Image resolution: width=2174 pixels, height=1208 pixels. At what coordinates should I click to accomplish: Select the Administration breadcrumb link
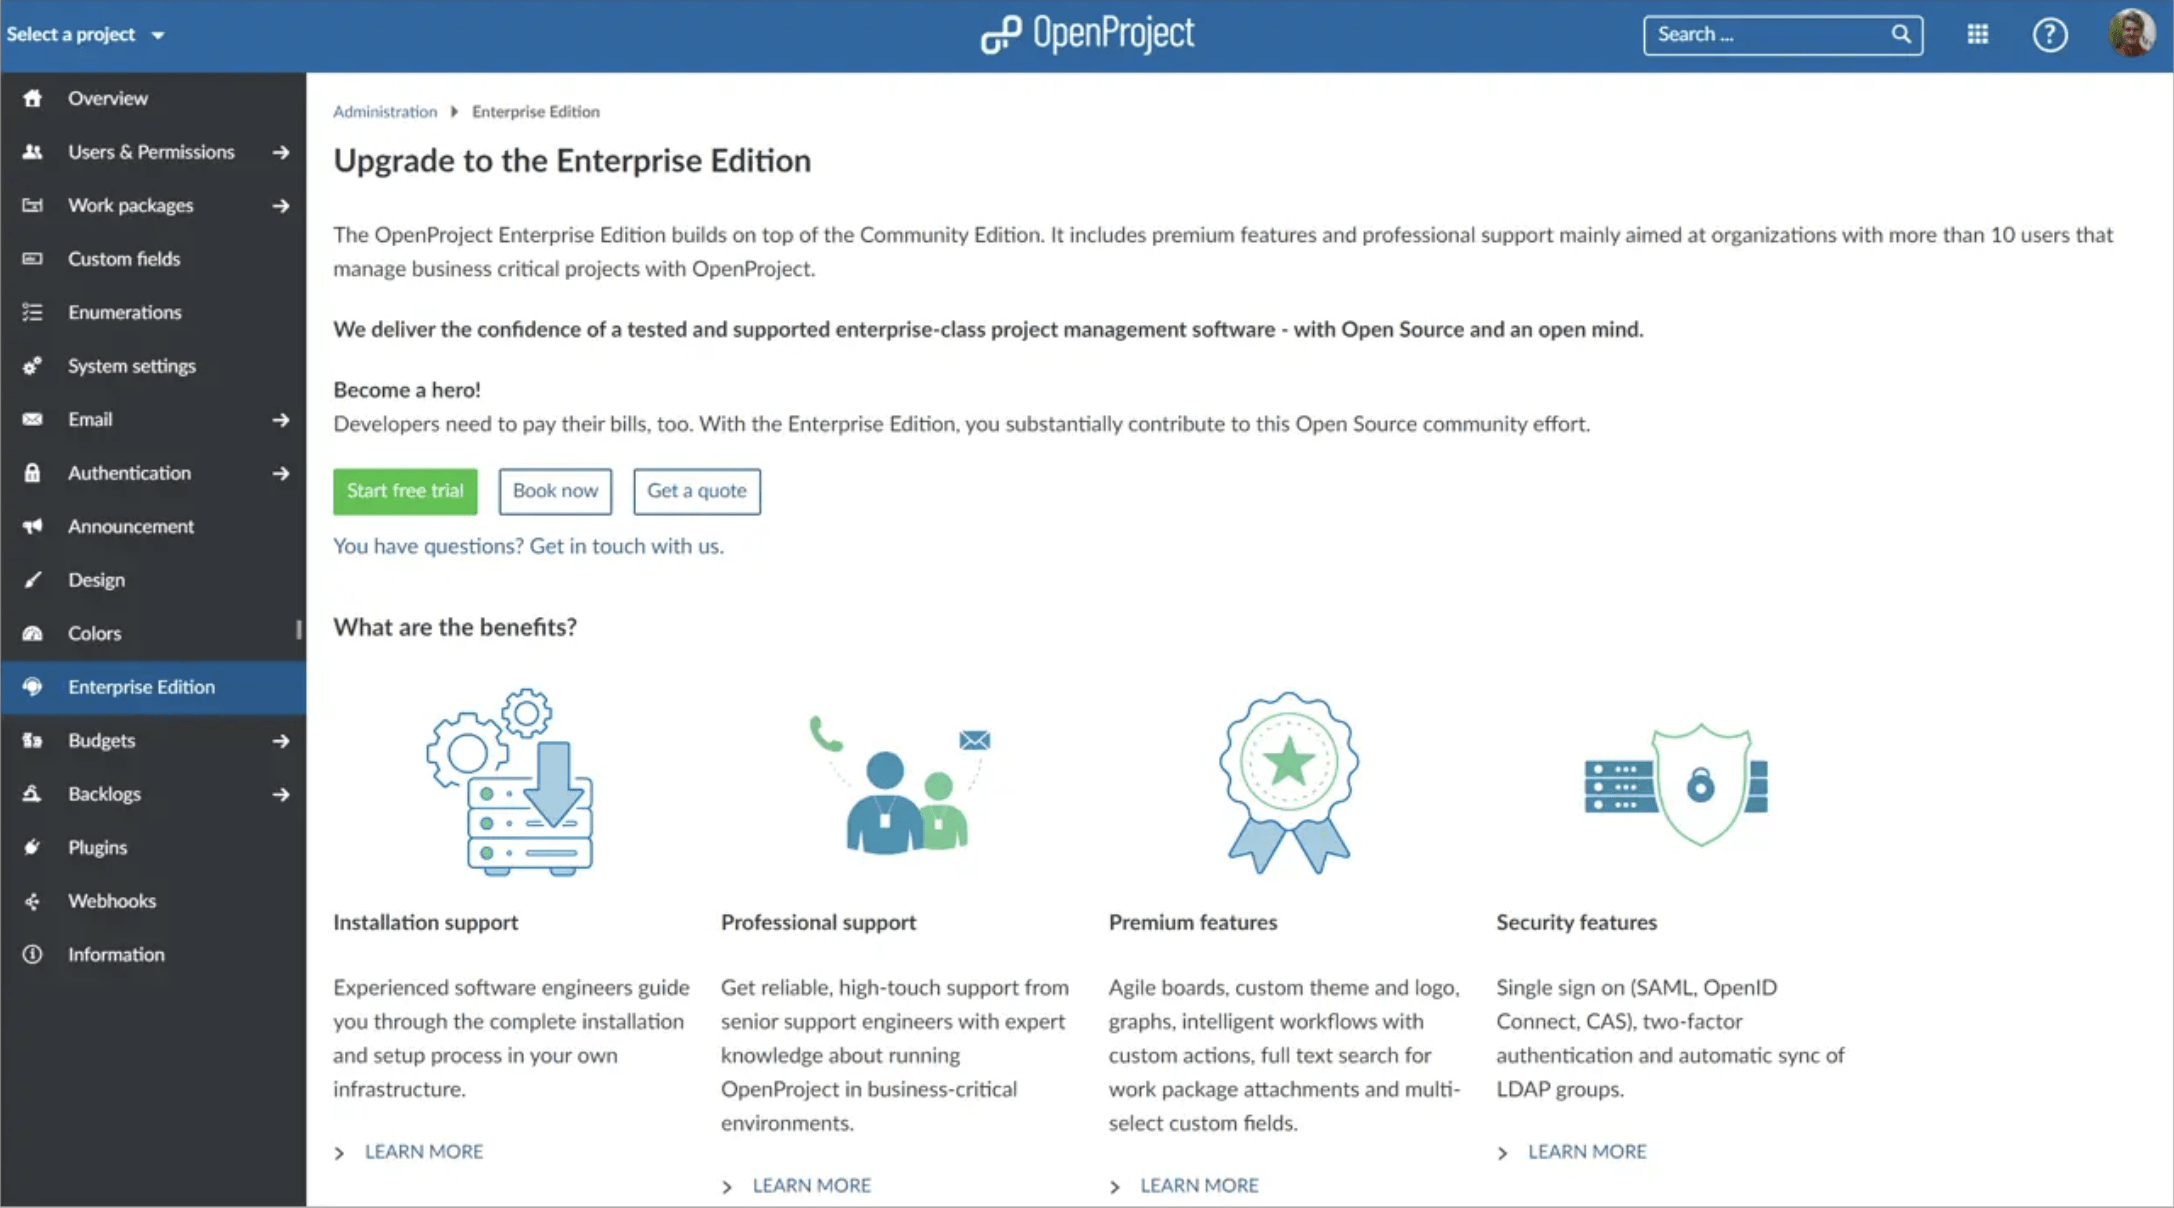[x=385, y=110]
